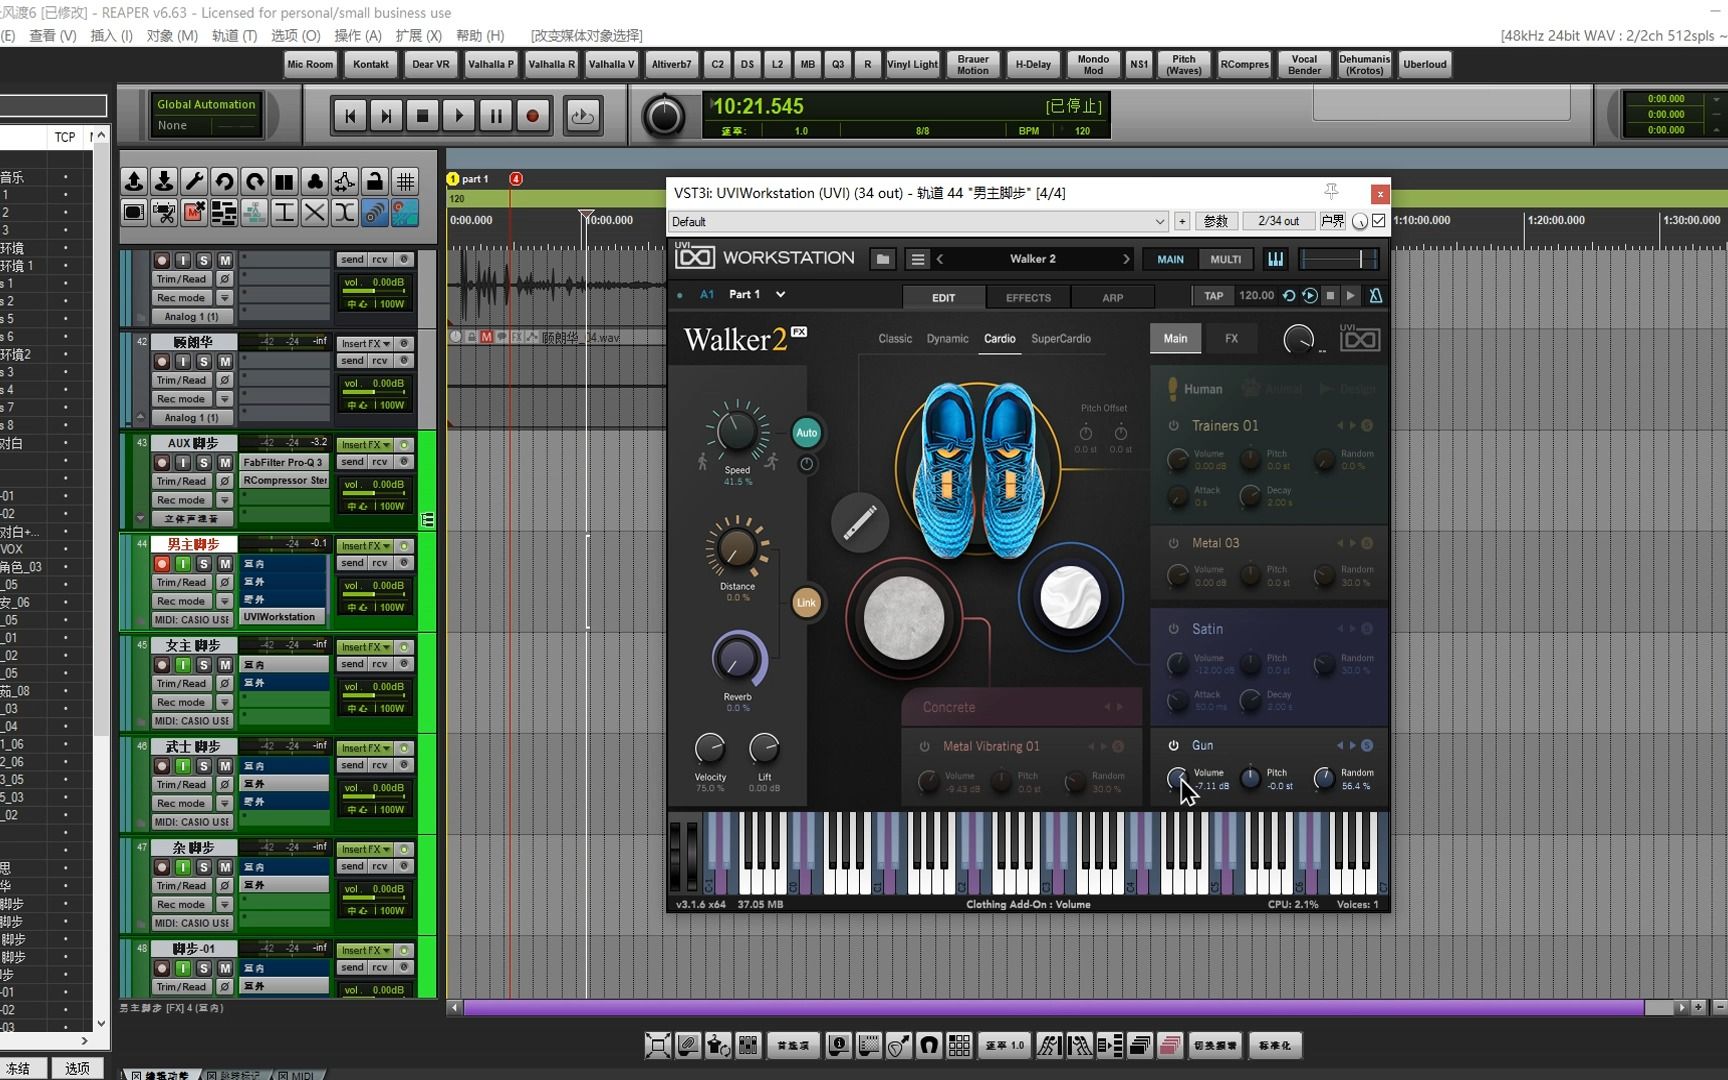Switch to the EFFECTS tab in UVI Workstation
This screenshot has height=1080, width=1728.
(x=1028, y=297)
